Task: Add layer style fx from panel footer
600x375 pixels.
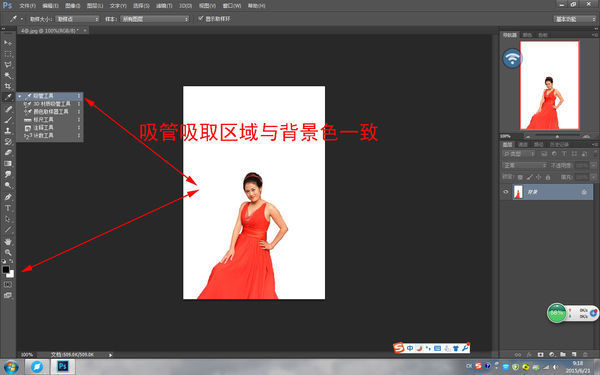Action: coord(529,355)
